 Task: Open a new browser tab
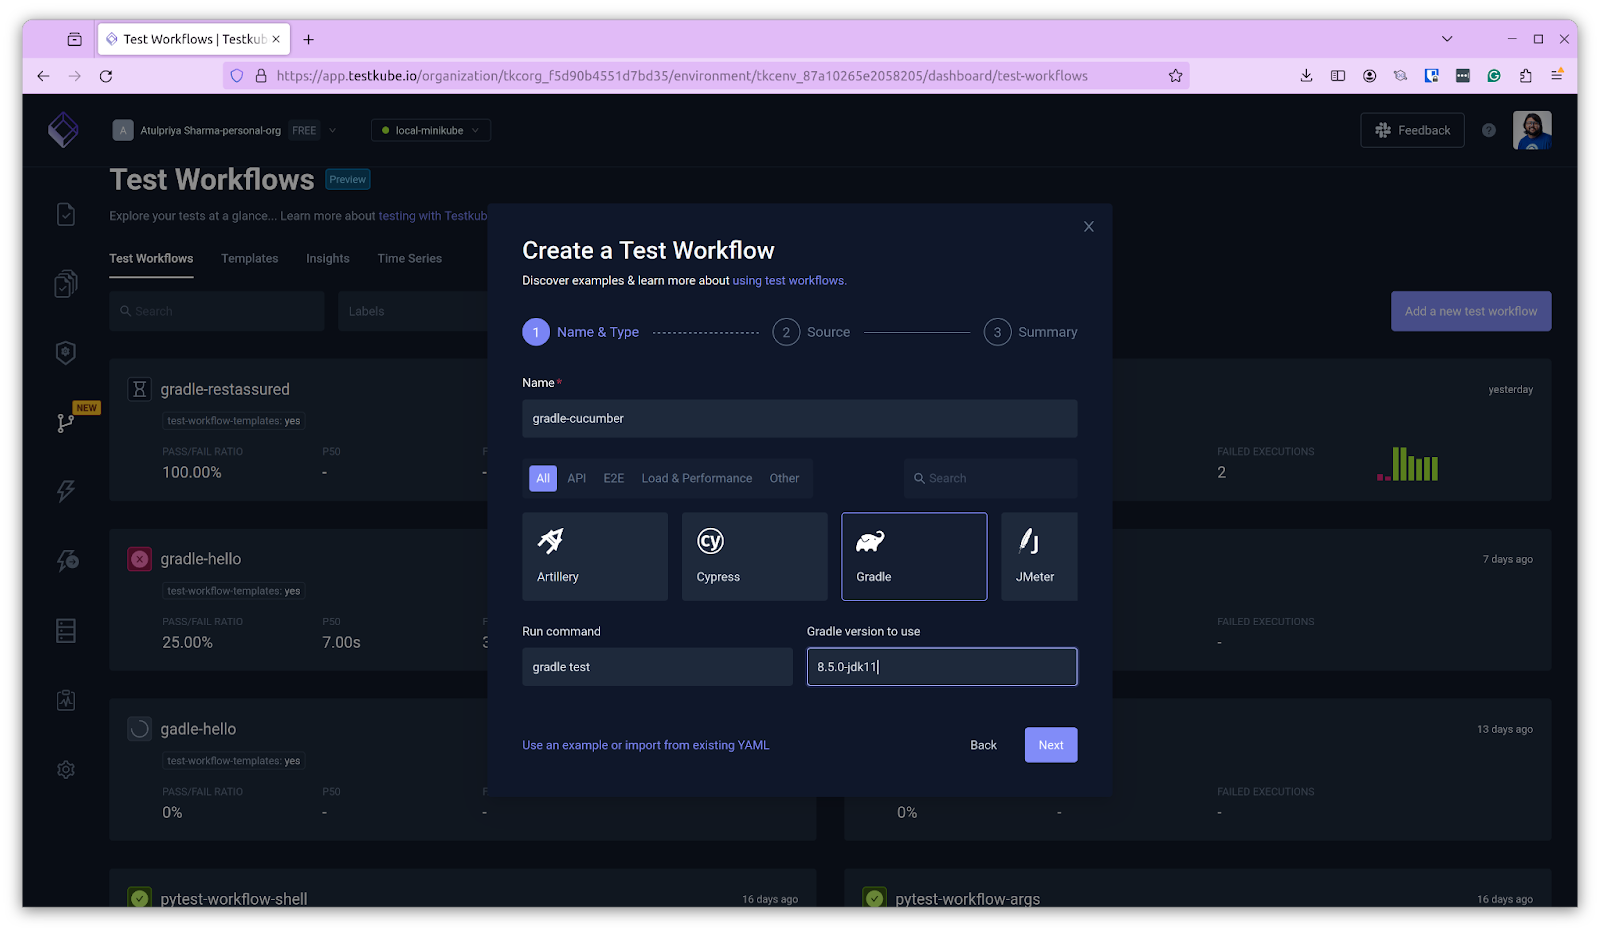point(309,40)
